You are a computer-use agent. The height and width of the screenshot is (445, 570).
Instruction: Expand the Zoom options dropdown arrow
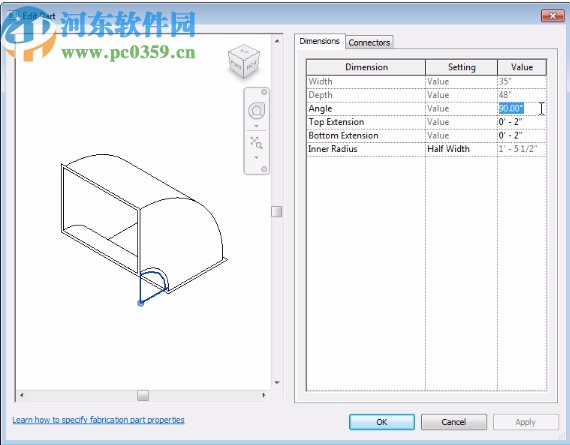256,157
